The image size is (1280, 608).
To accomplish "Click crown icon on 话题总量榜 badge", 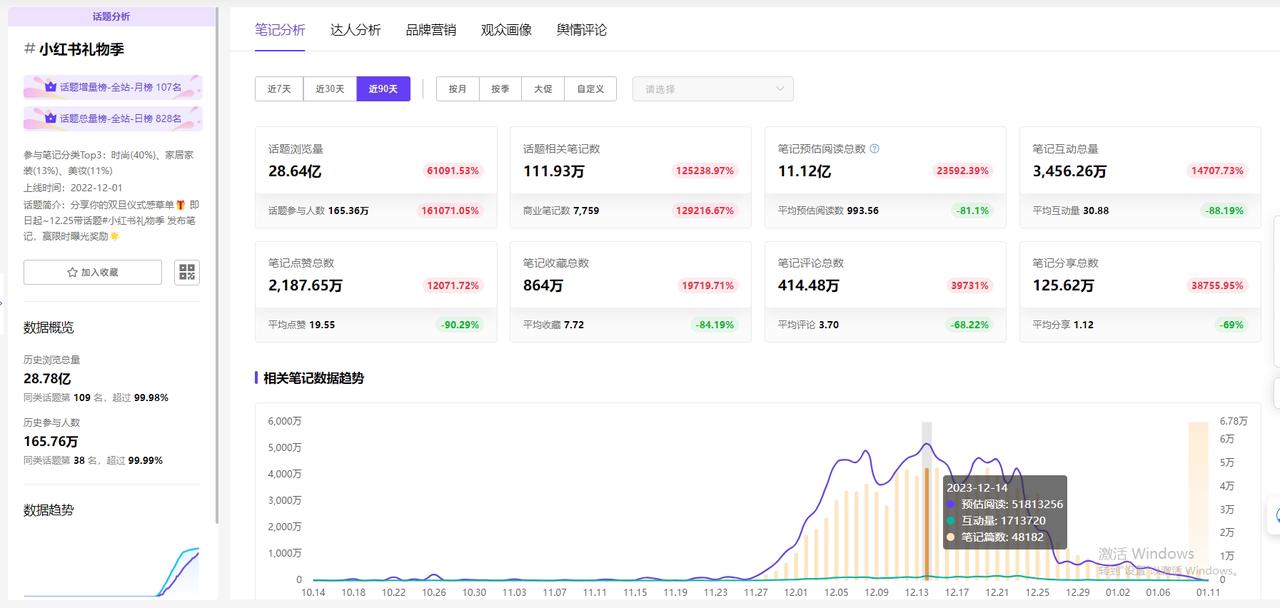I will tap(50, 119).
